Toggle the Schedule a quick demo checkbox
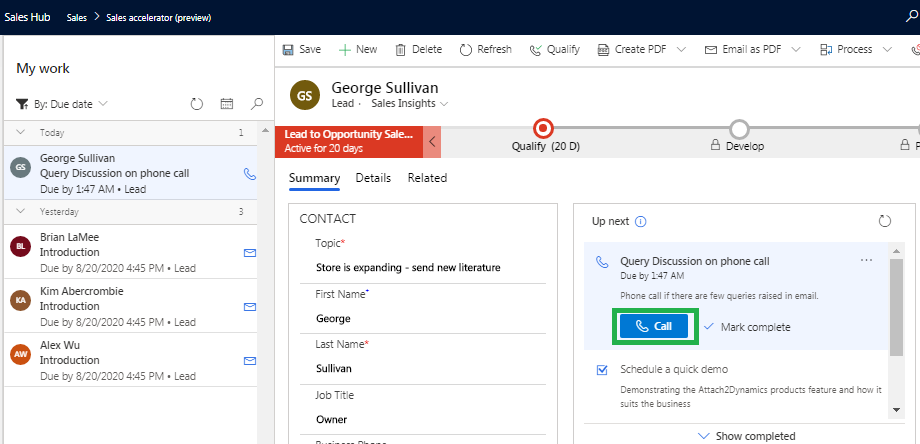The image size is (920, 444). [x=601, y=370]
